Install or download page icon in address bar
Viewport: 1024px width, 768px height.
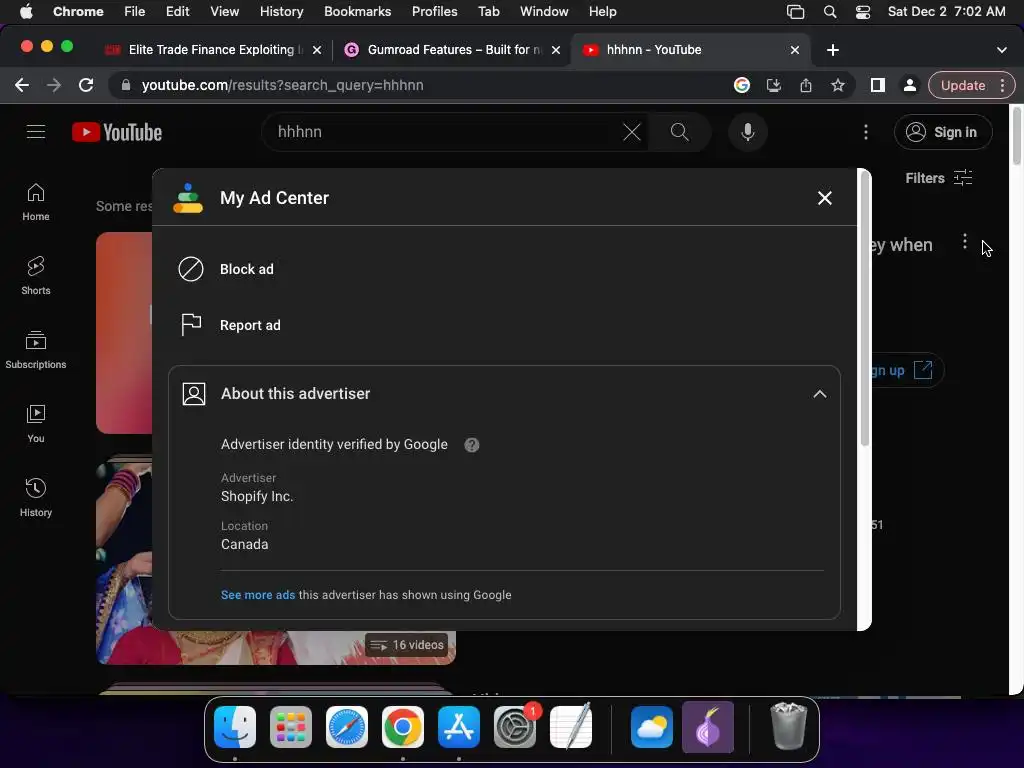[x=774, y=86]
